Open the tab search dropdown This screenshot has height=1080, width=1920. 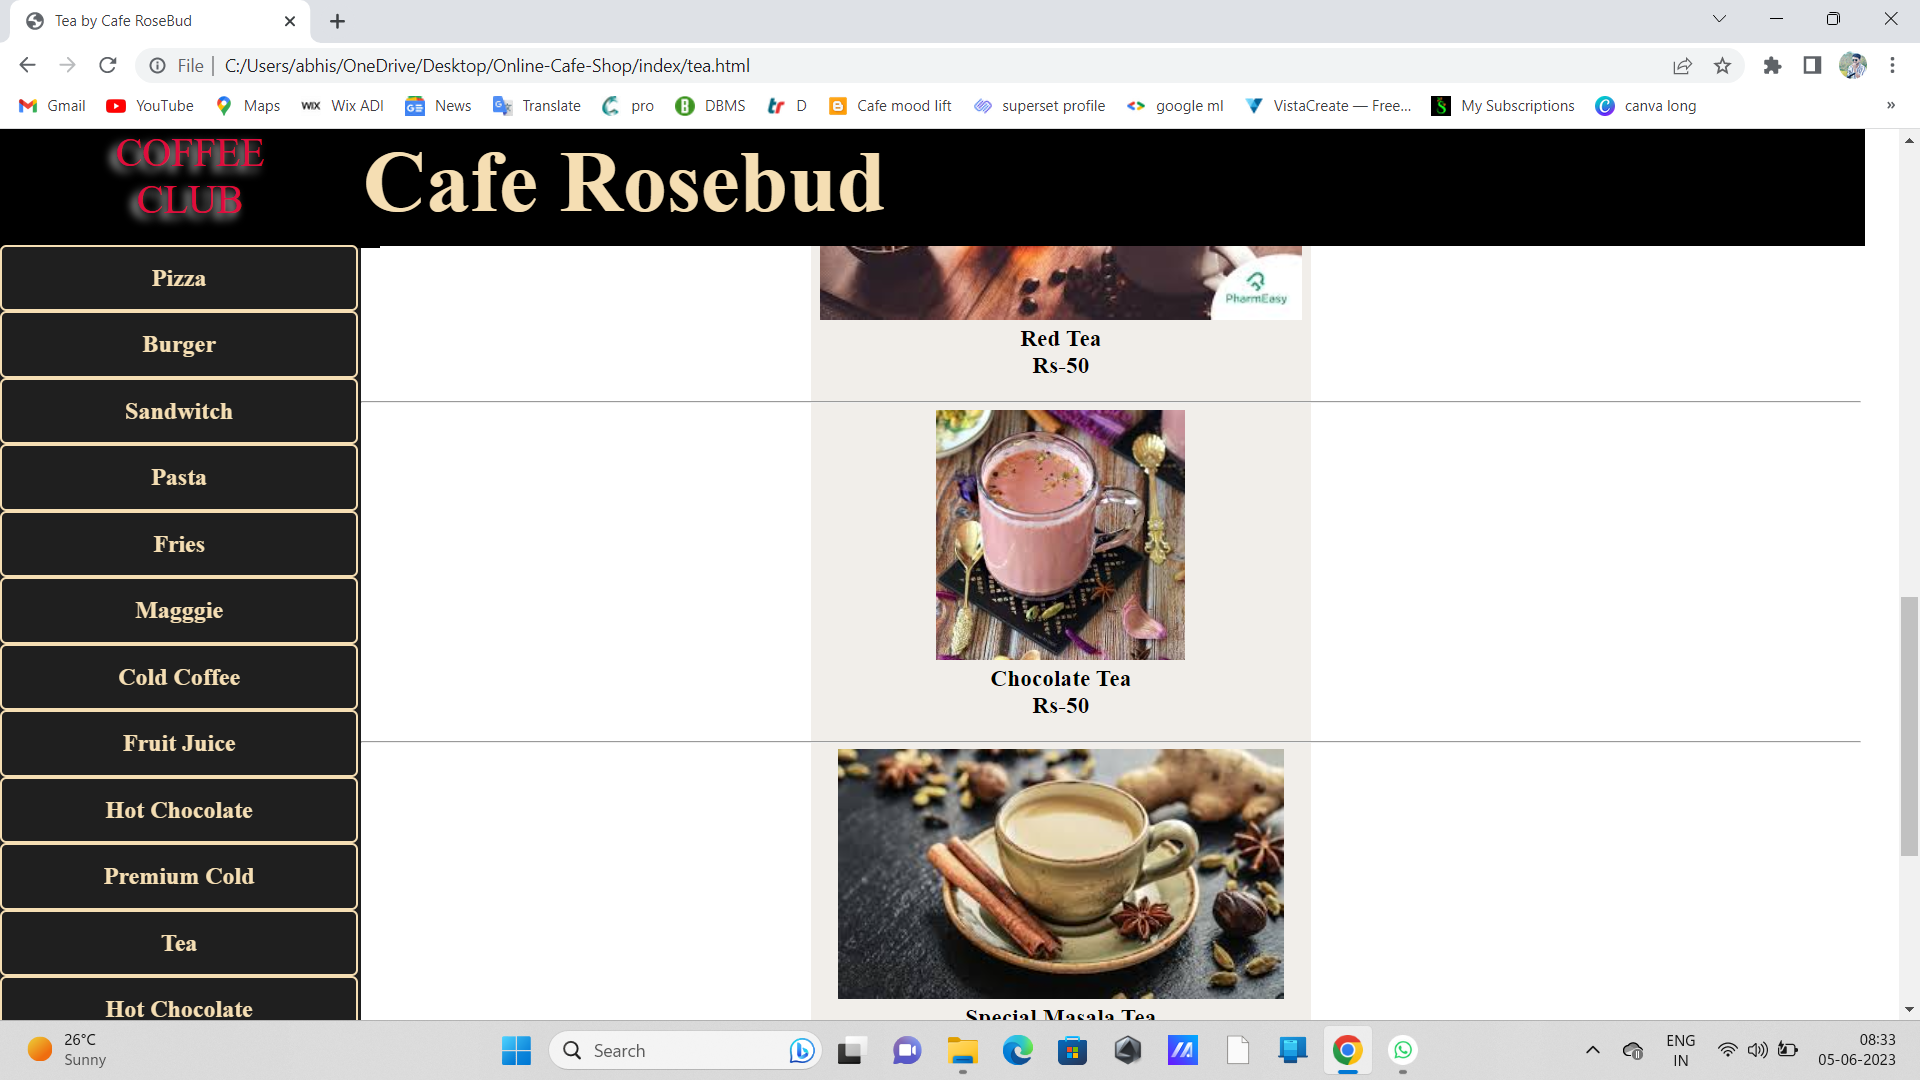point(1718,18)
